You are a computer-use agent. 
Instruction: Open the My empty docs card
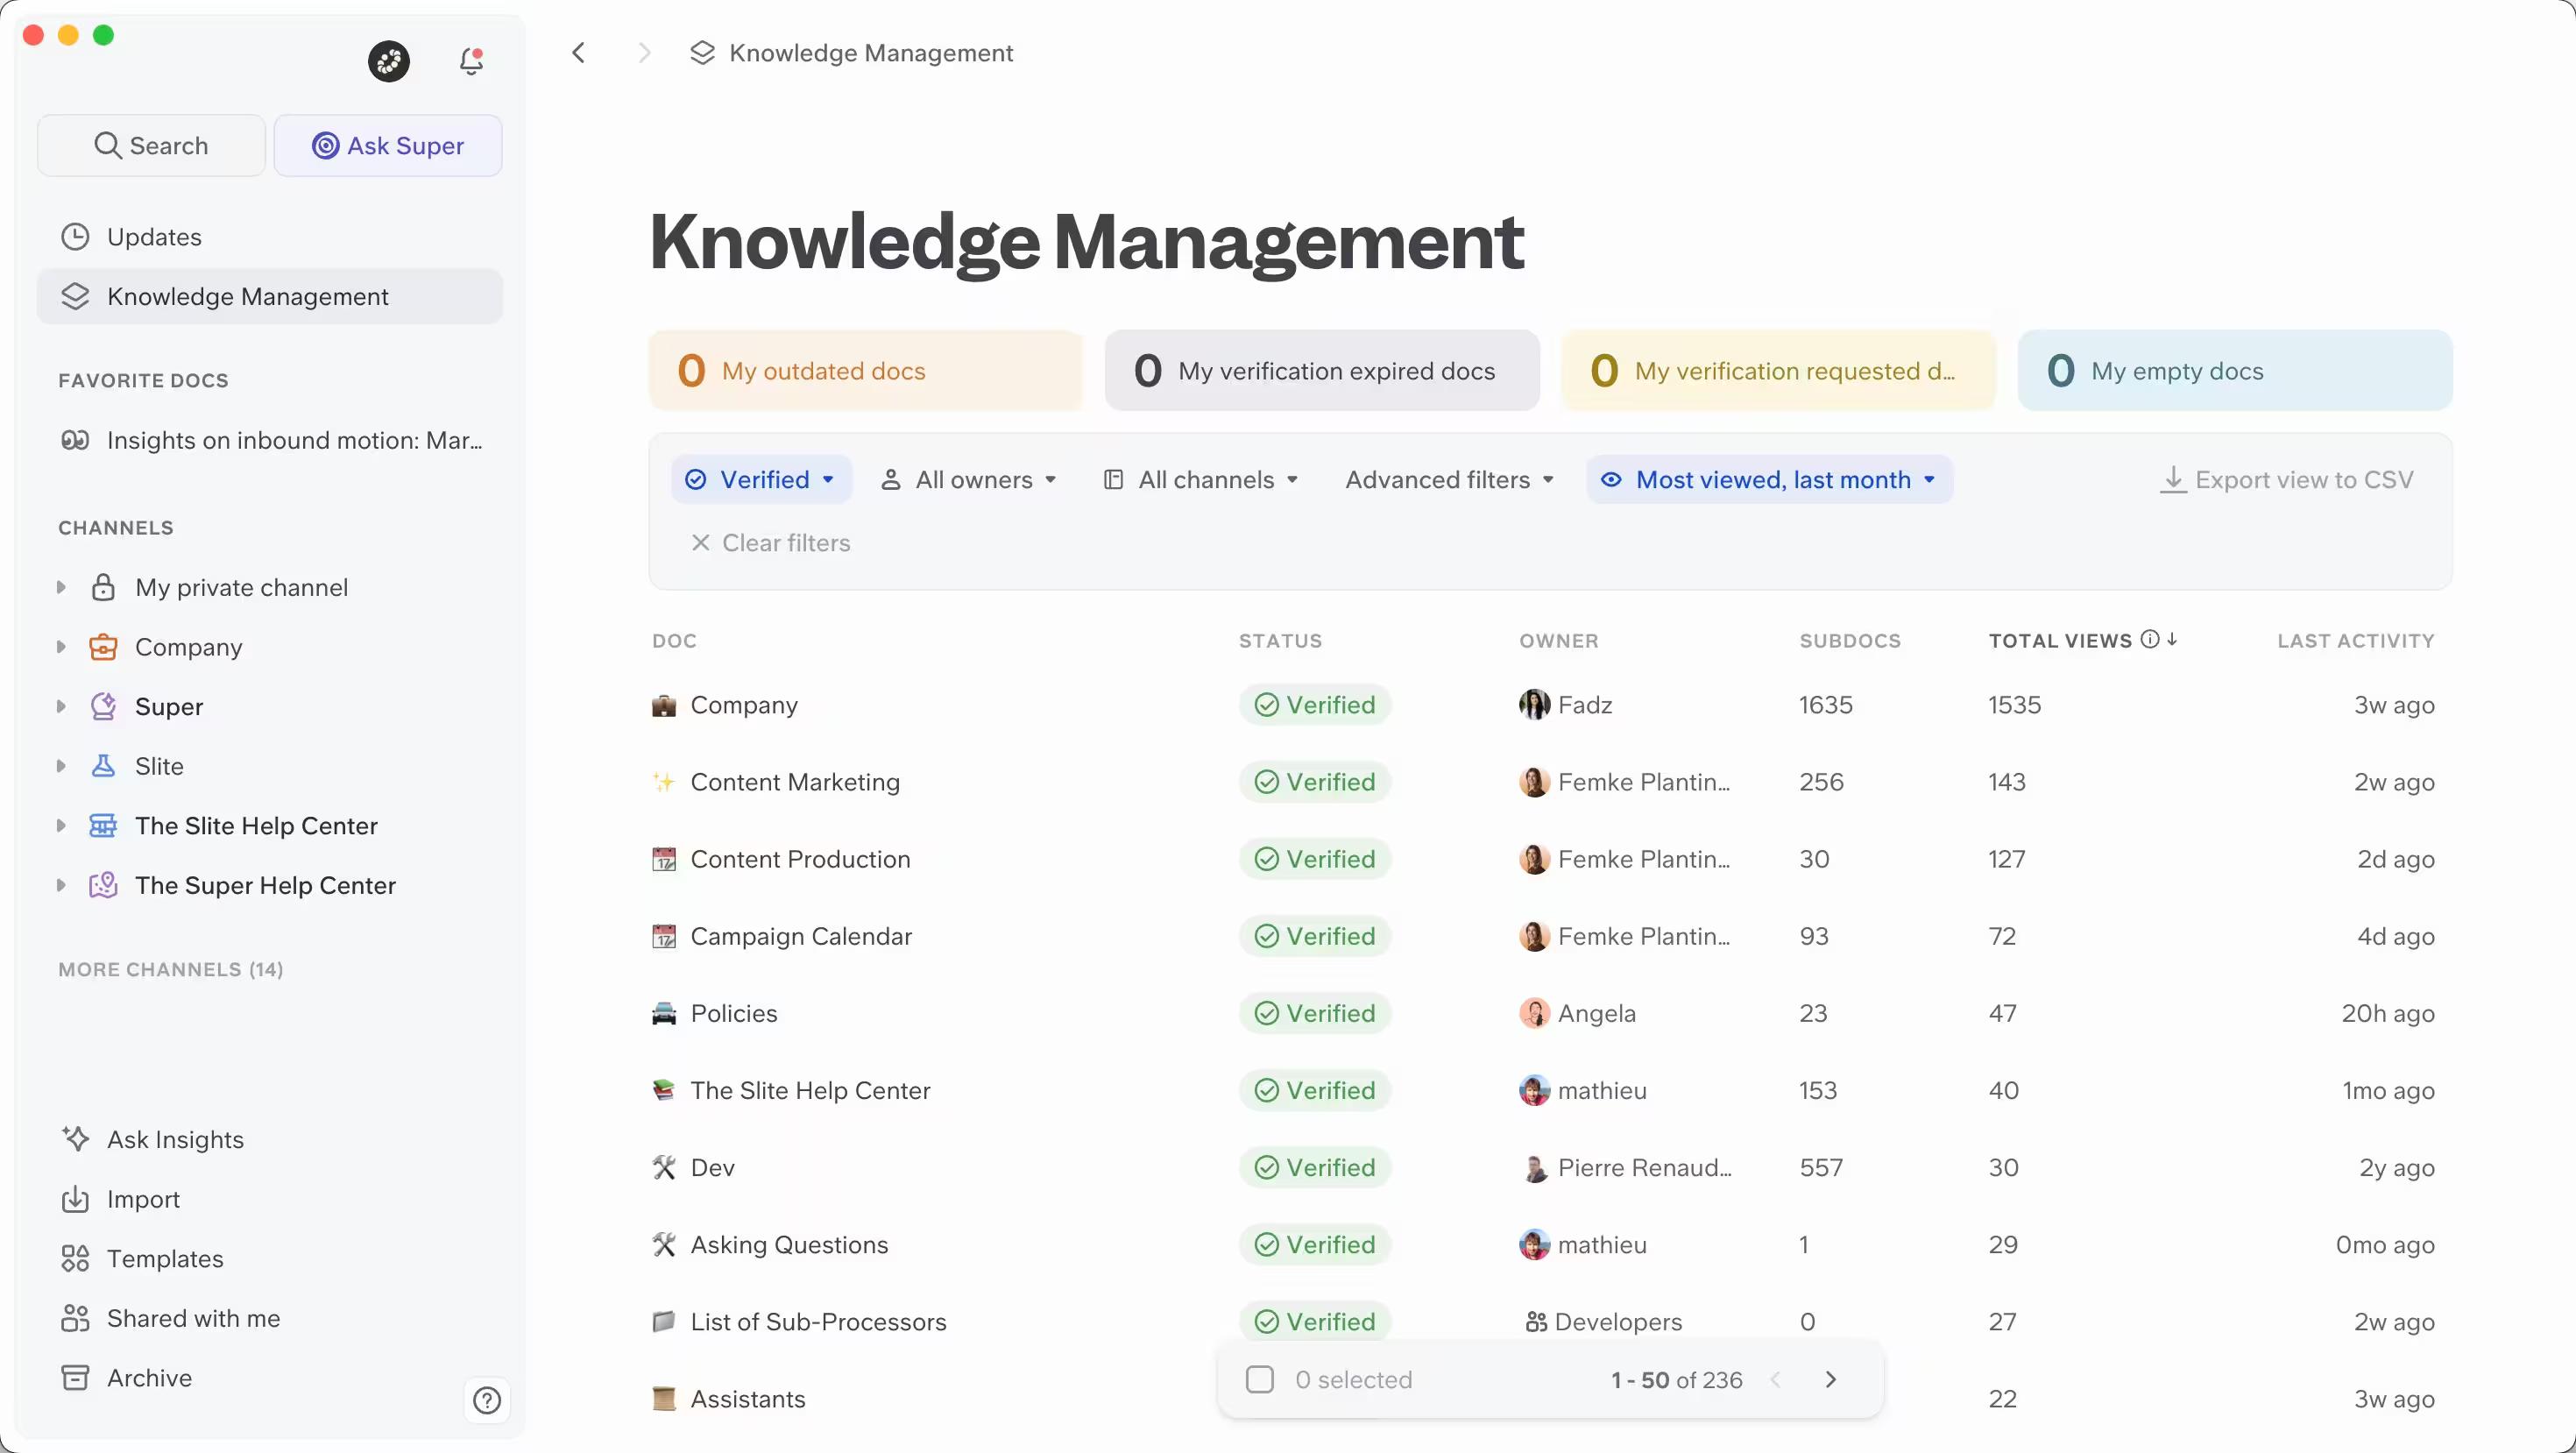coord(2235,370)
